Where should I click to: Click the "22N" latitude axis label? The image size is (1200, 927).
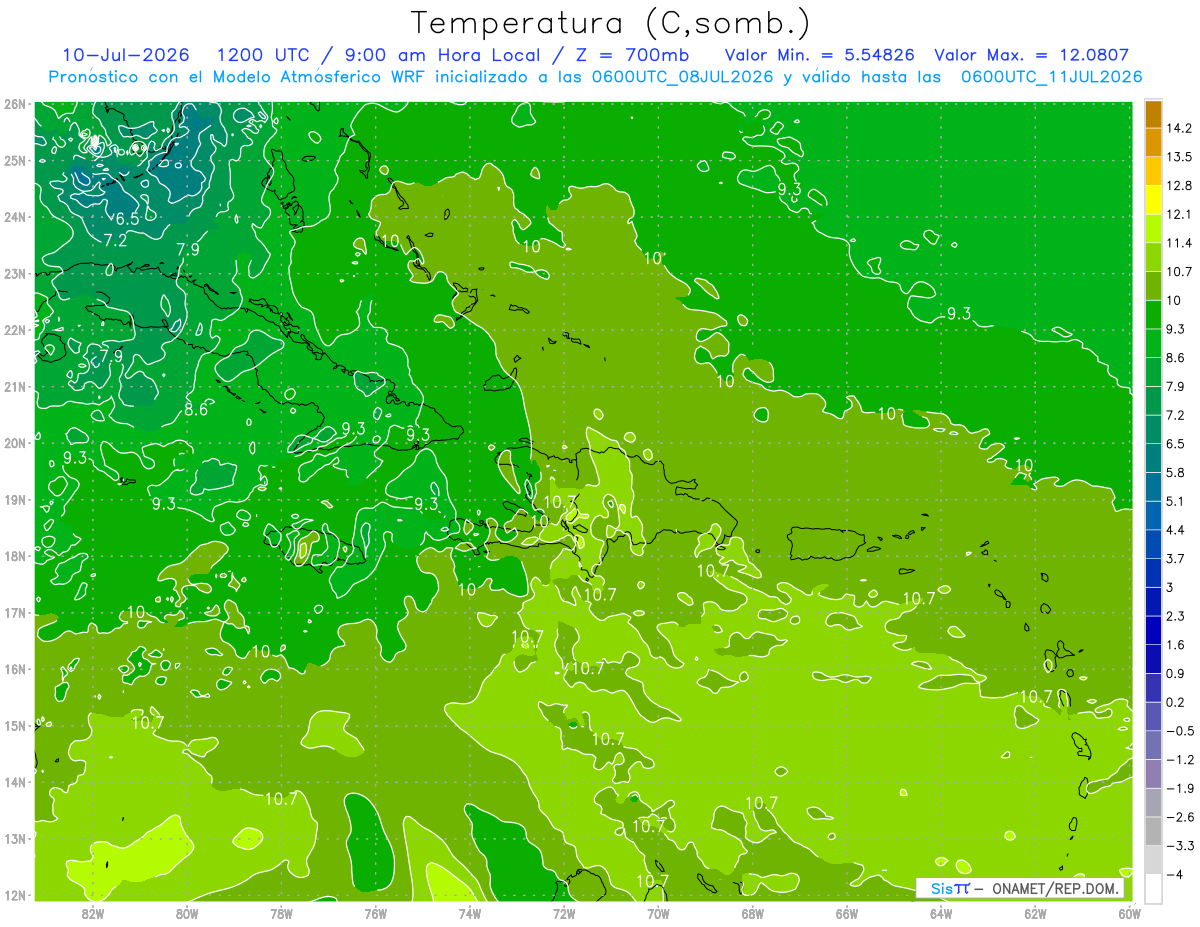click(14, 330)
